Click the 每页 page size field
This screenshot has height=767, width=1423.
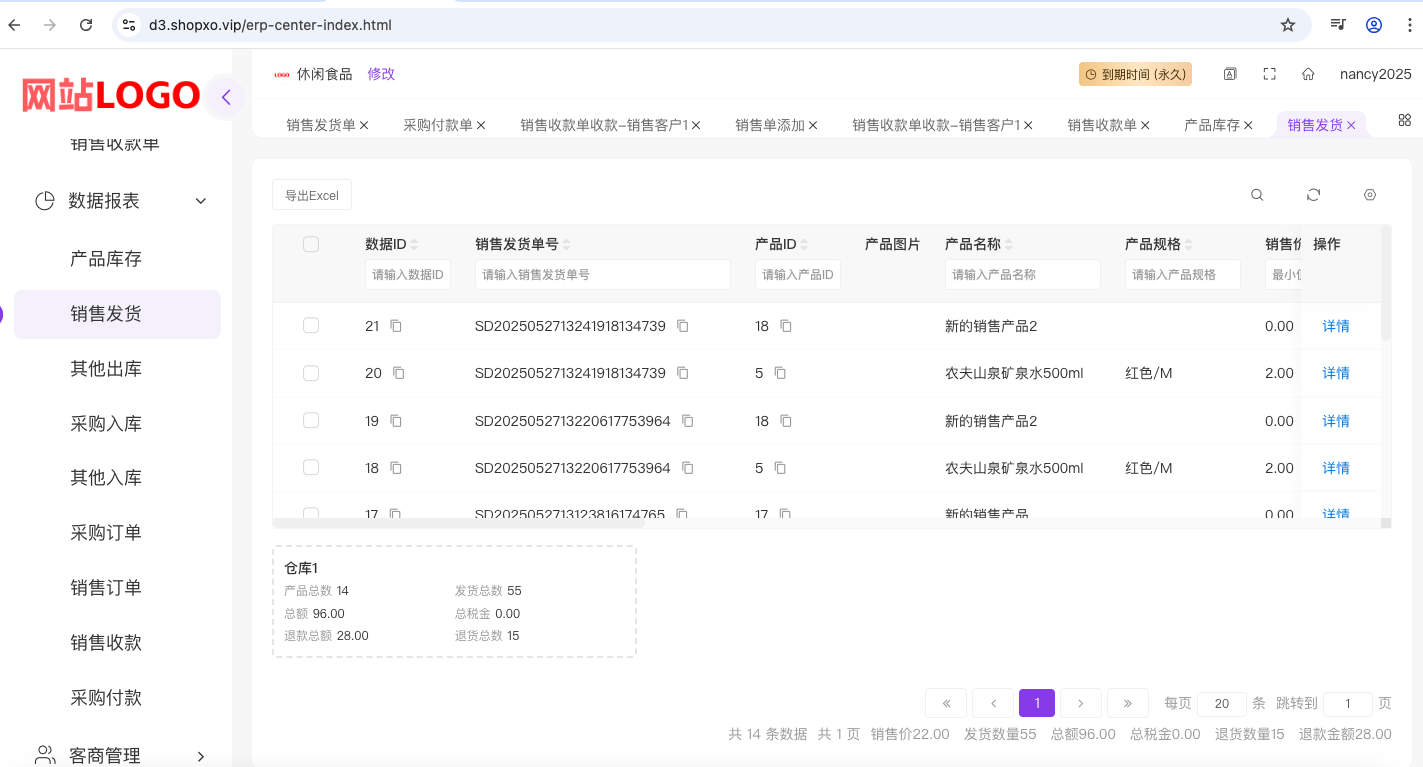(1222, 704)
